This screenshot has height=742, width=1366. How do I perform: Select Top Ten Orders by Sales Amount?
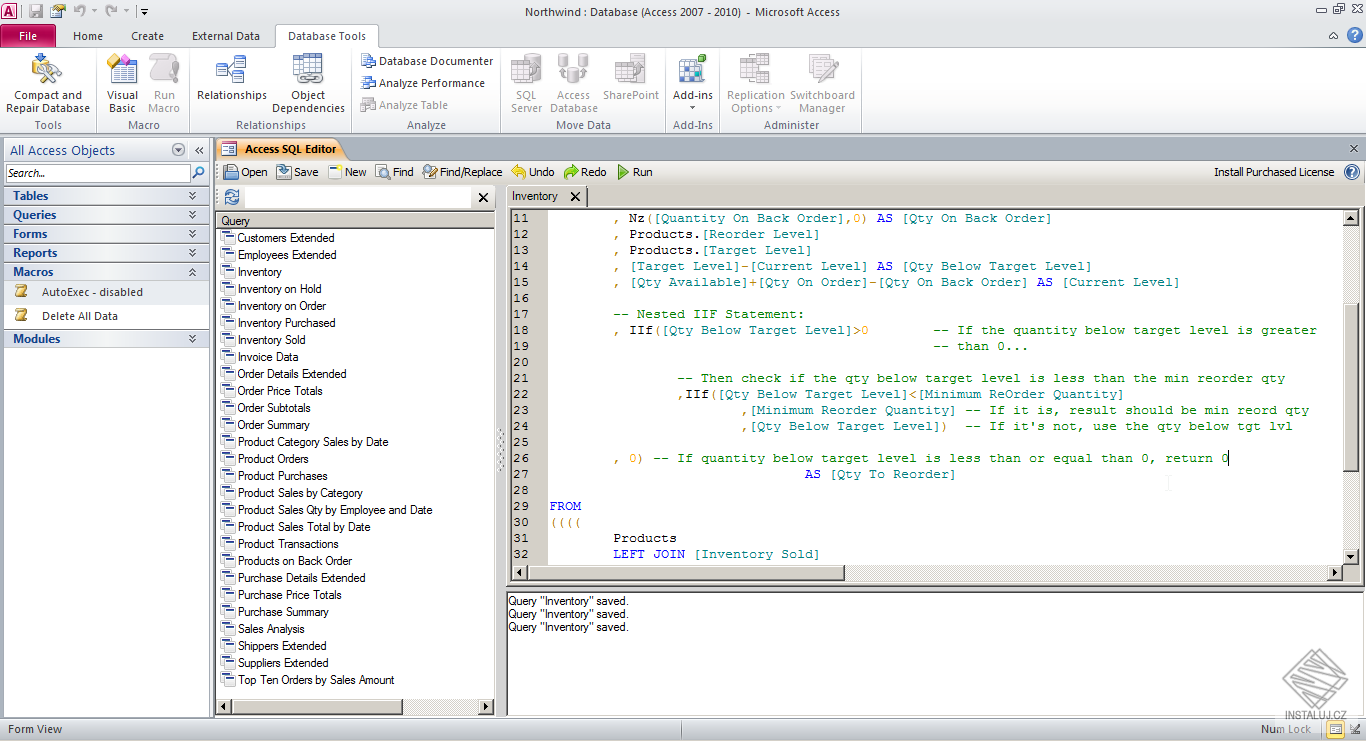tap(316, 680)
